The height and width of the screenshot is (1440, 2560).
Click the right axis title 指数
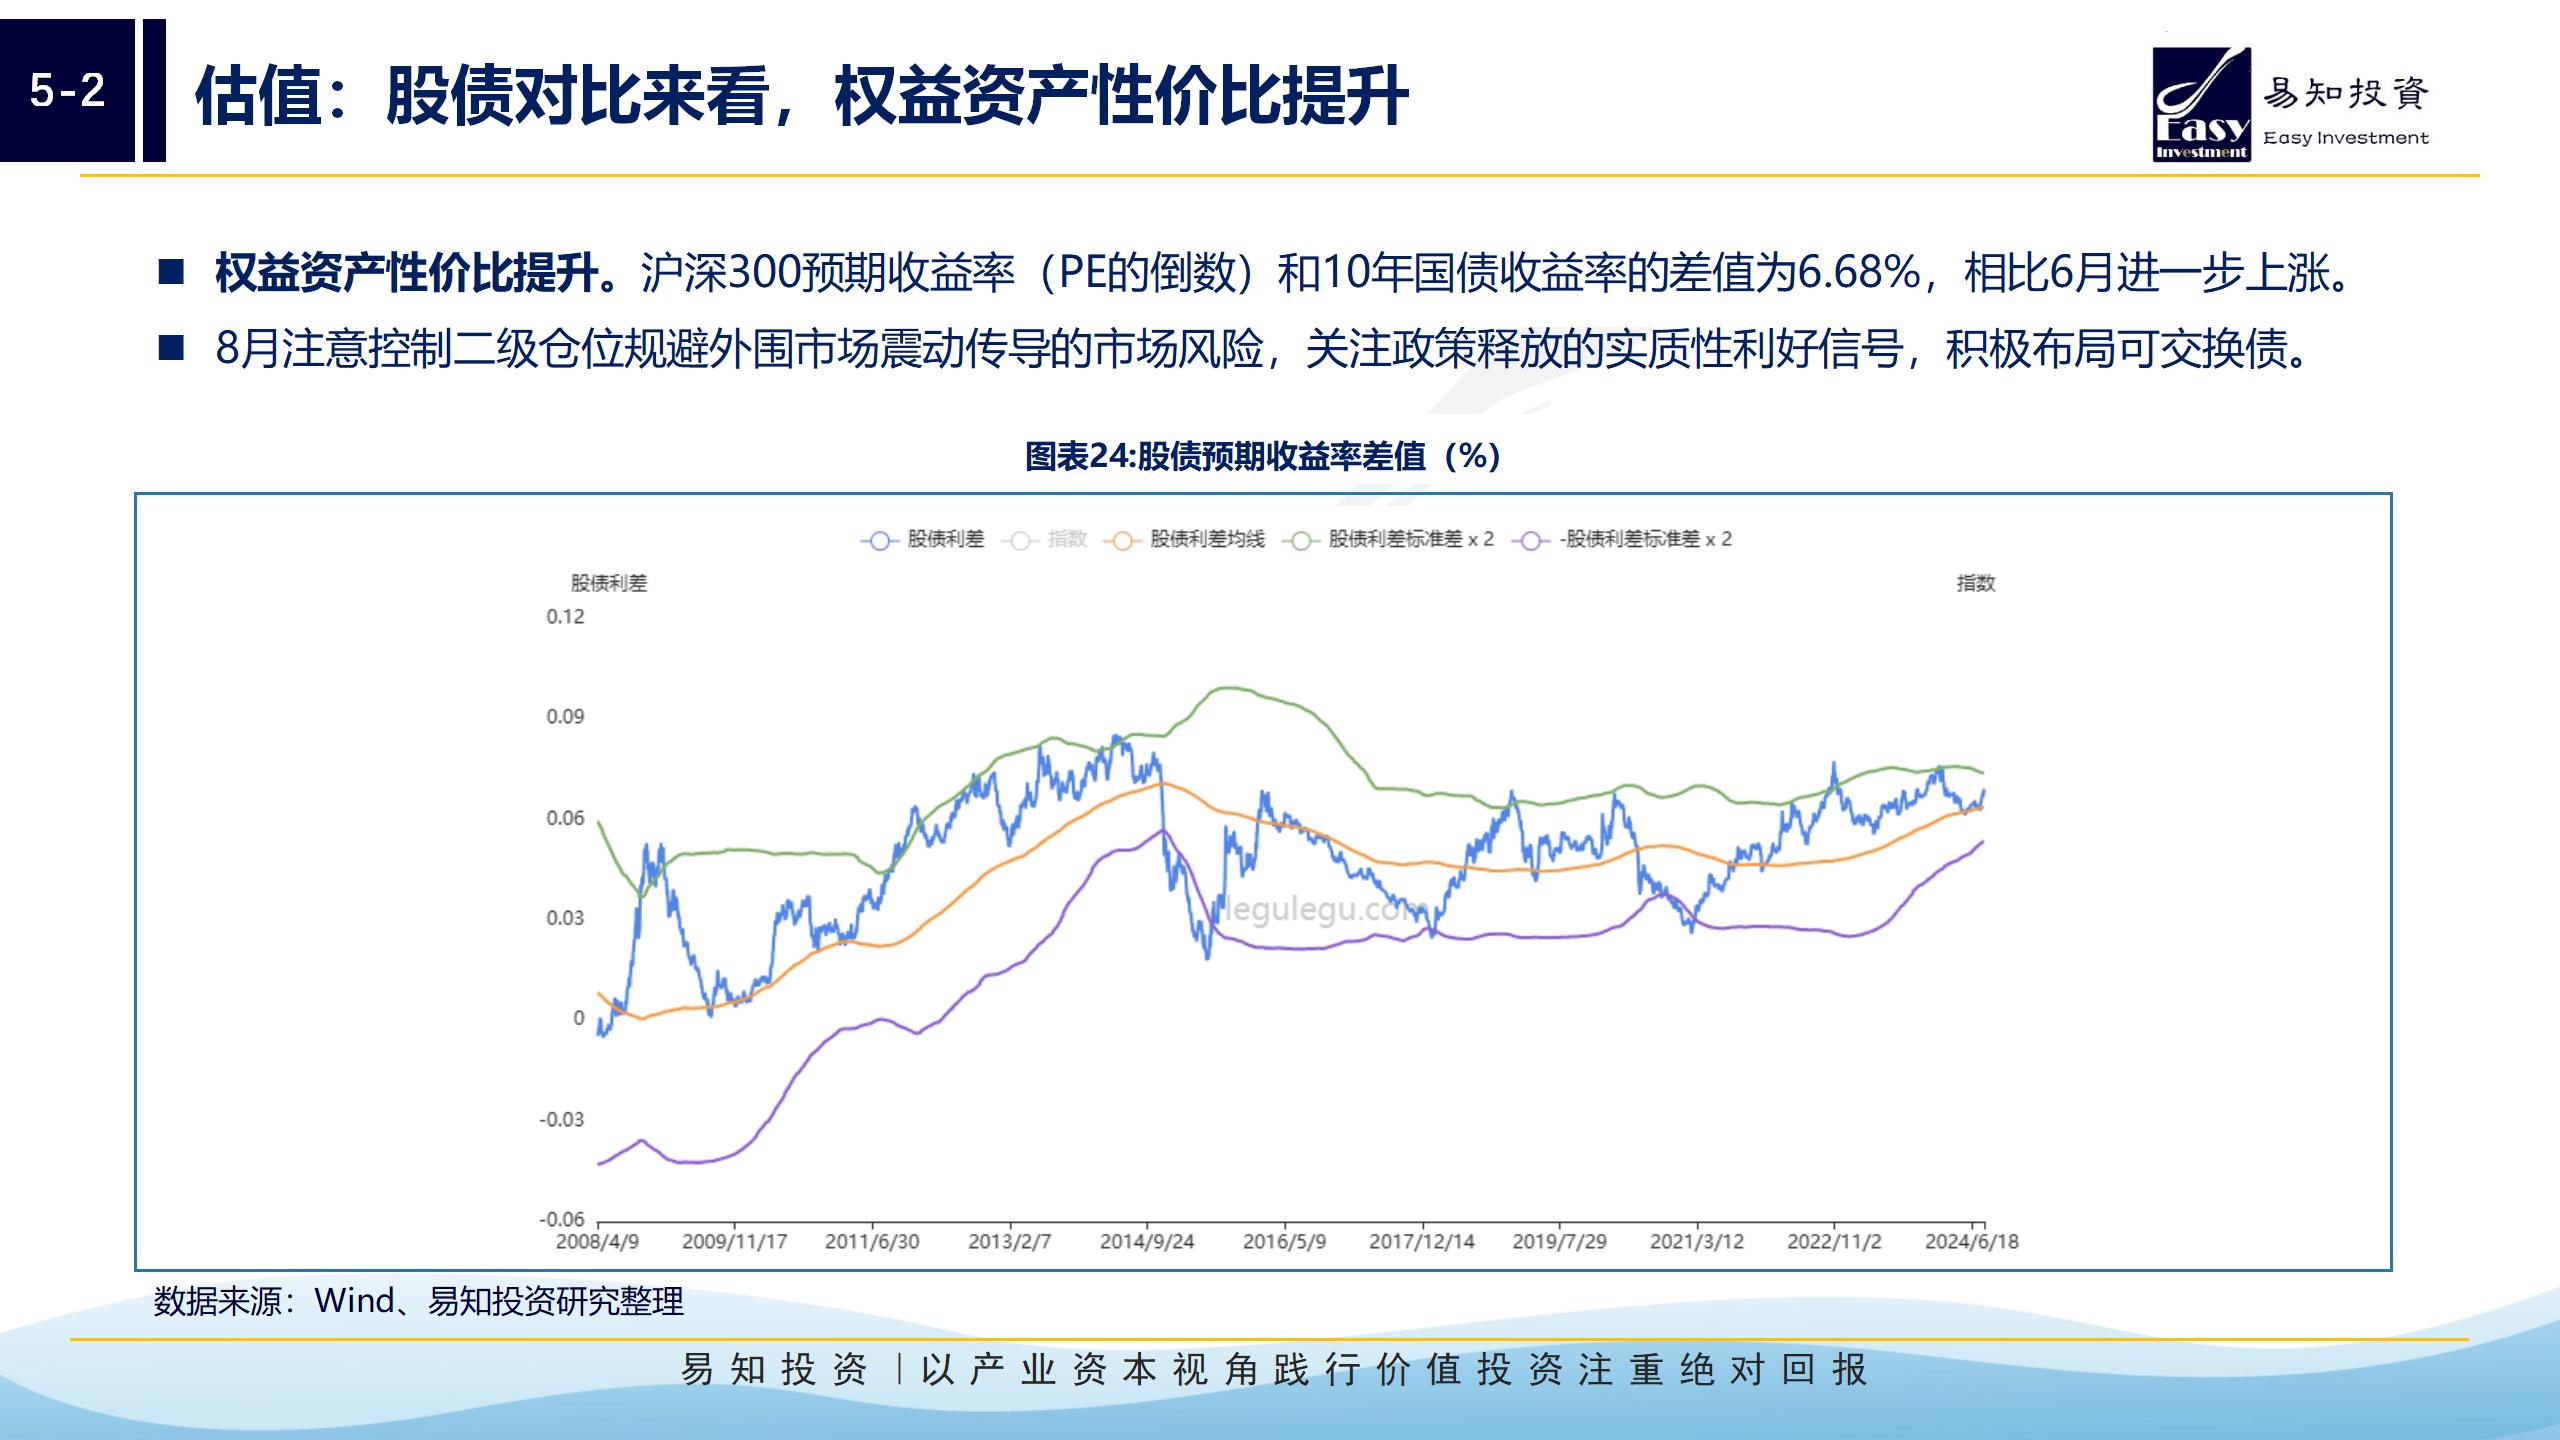pyautogui.click(x=1976, y=584)
